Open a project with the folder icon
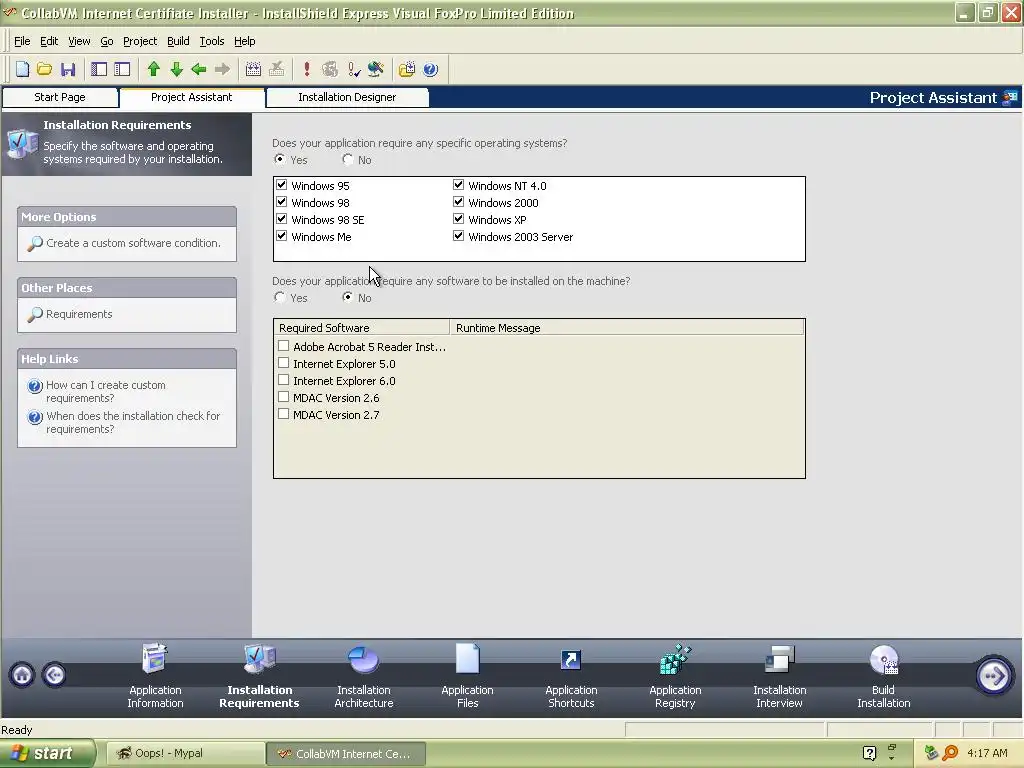 [x=44, y=69]
